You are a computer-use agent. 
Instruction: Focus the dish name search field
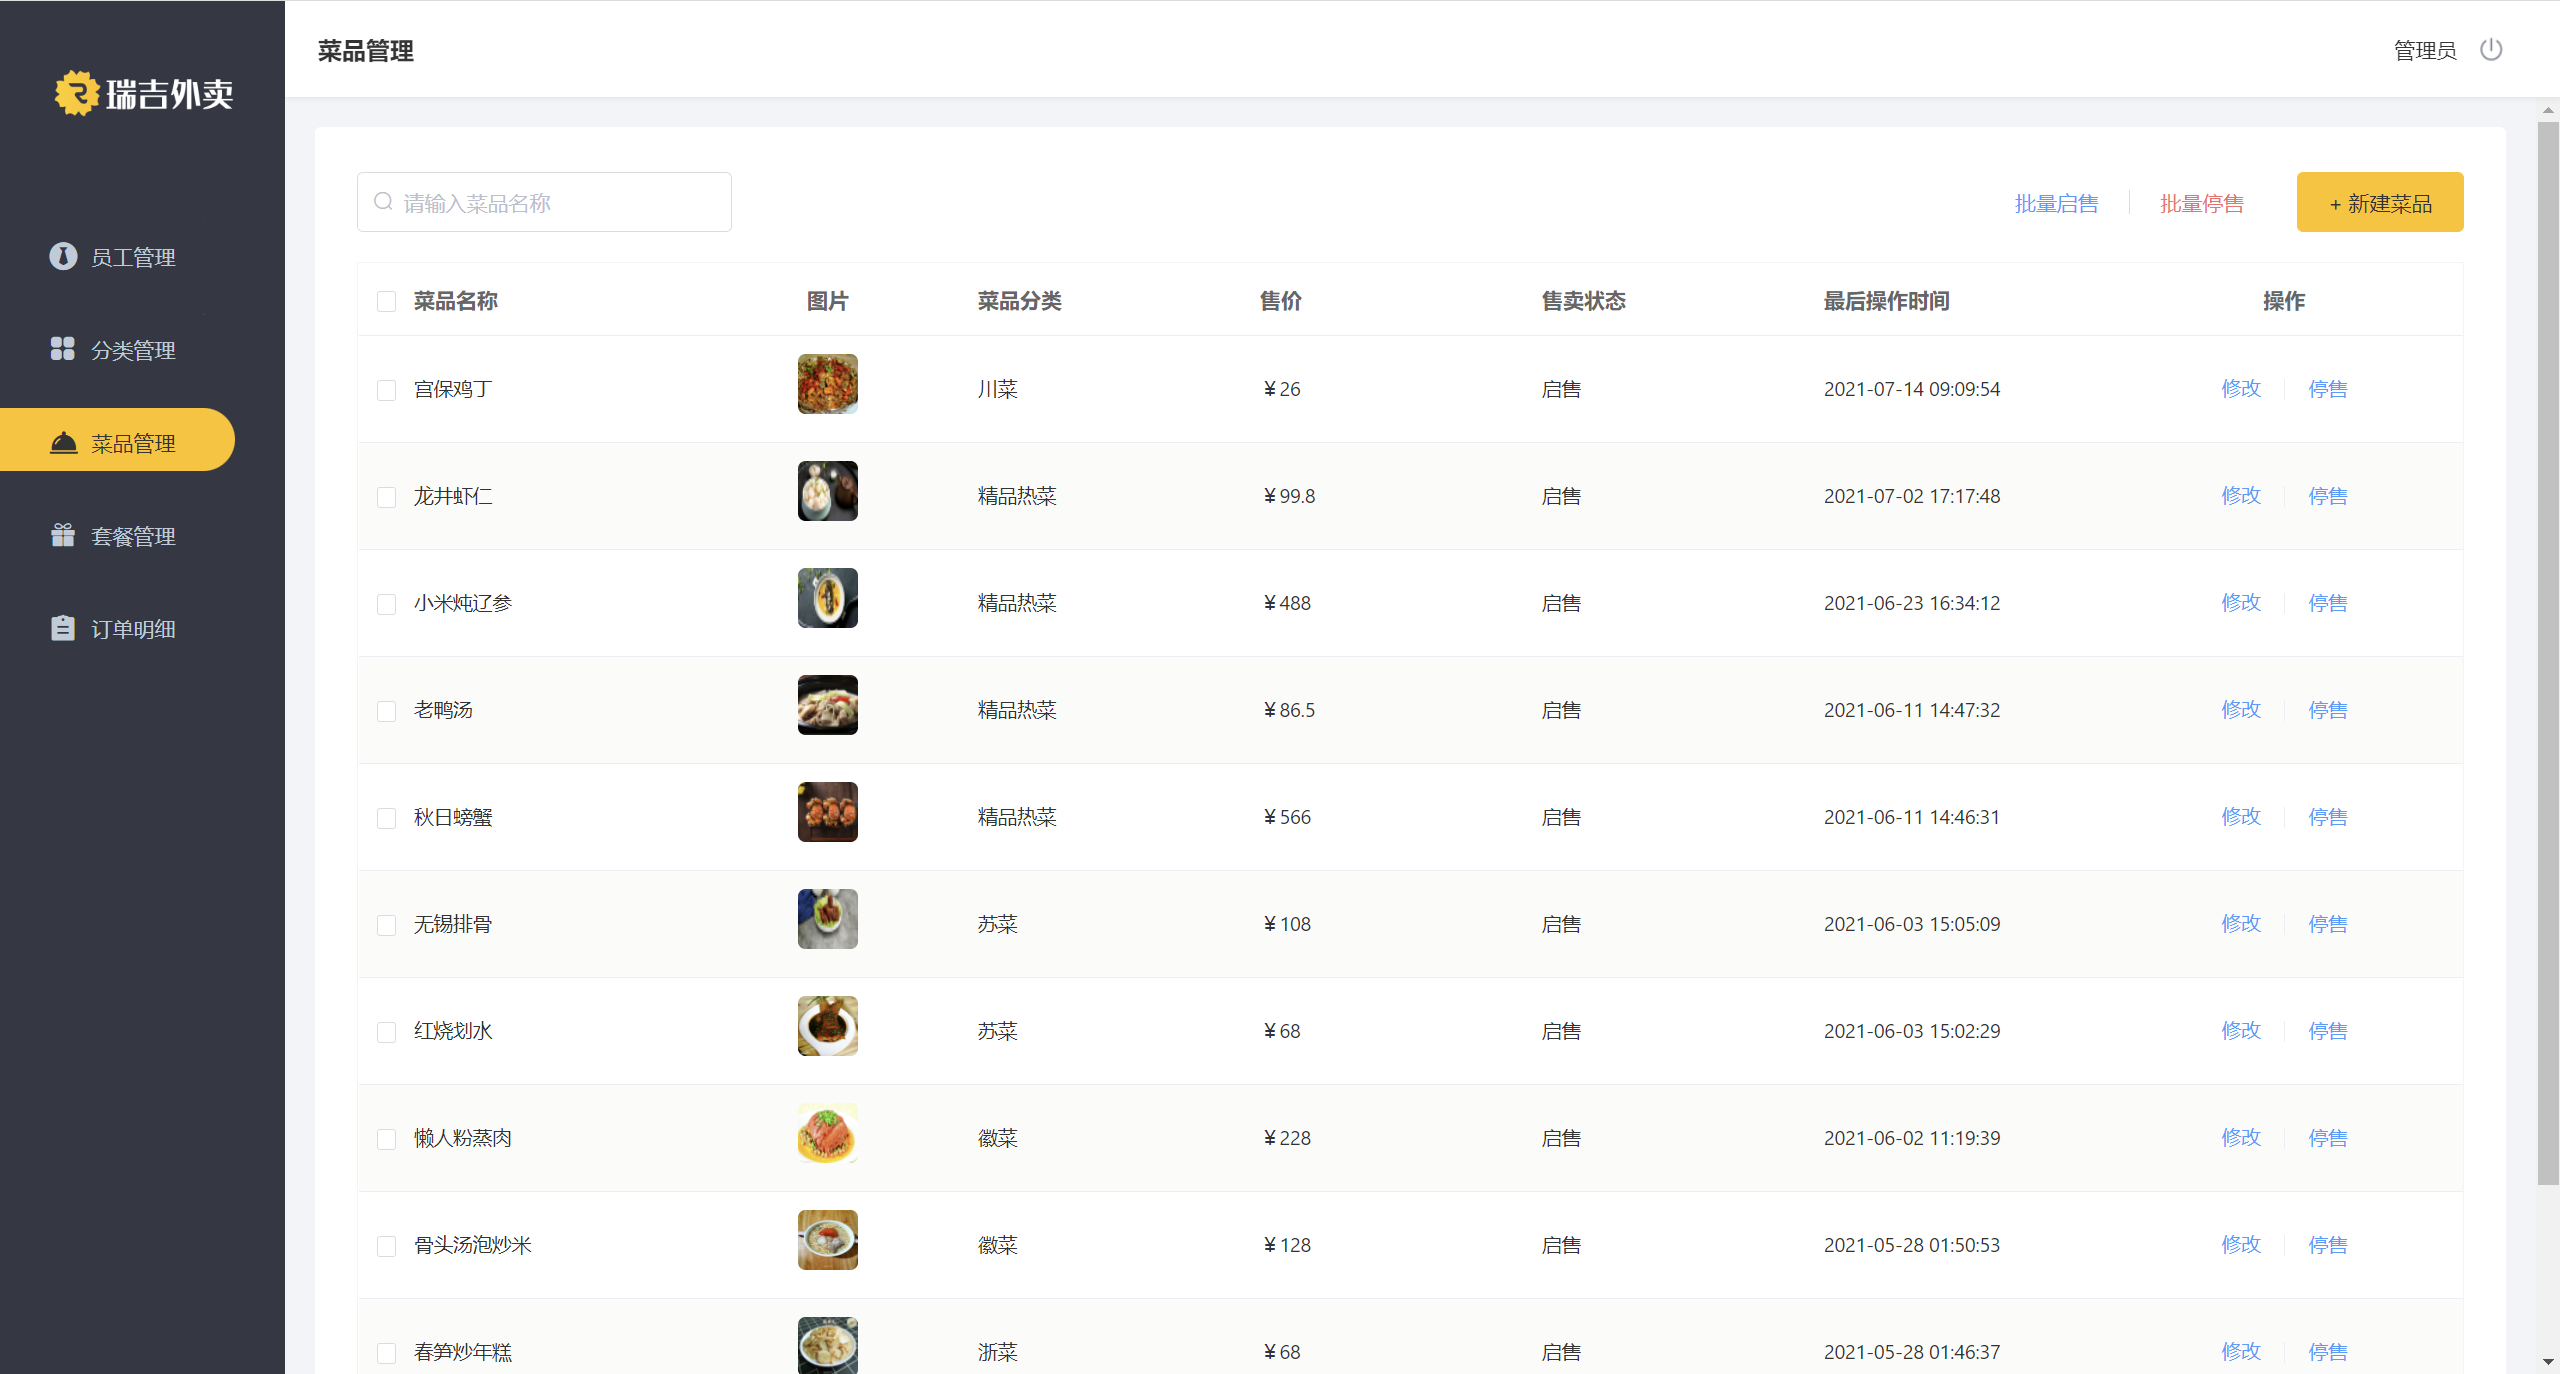pyautogui.click(x=560, y=203)
